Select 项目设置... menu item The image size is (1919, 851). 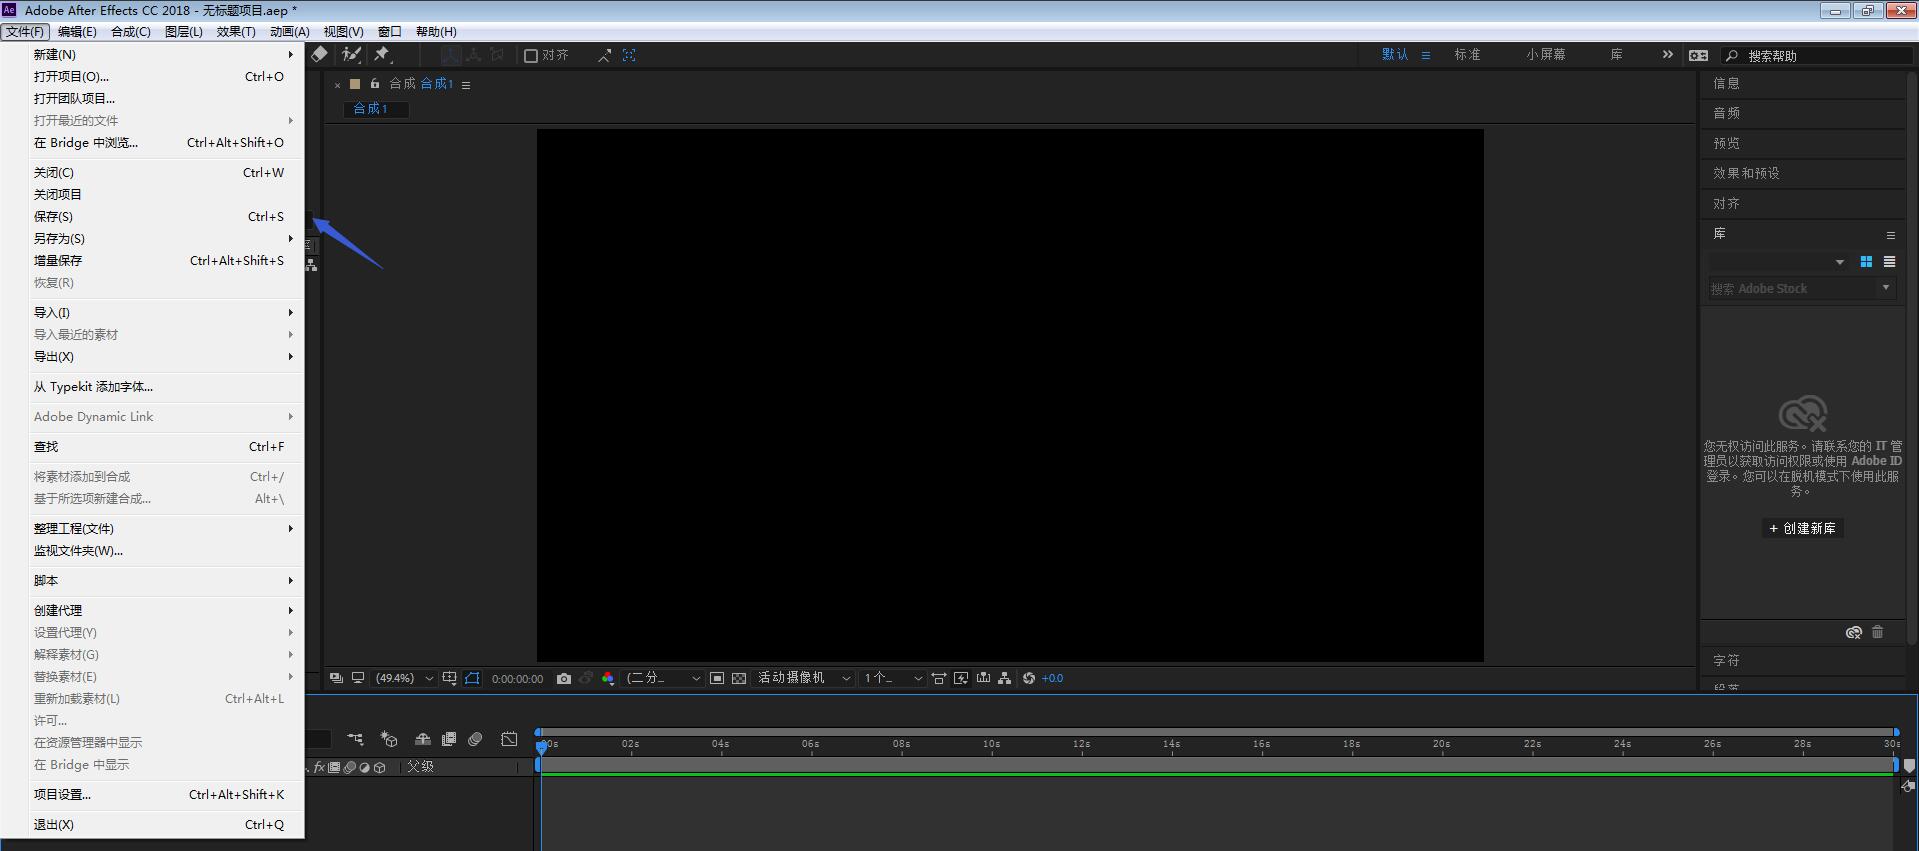point(163,795)
